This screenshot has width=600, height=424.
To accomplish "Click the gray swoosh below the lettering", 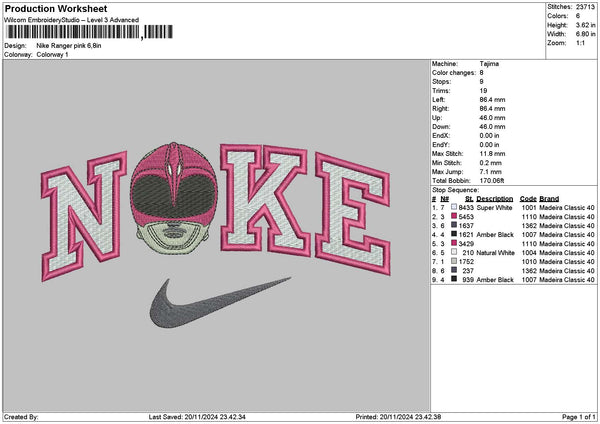I will click(x=219, y=303).
